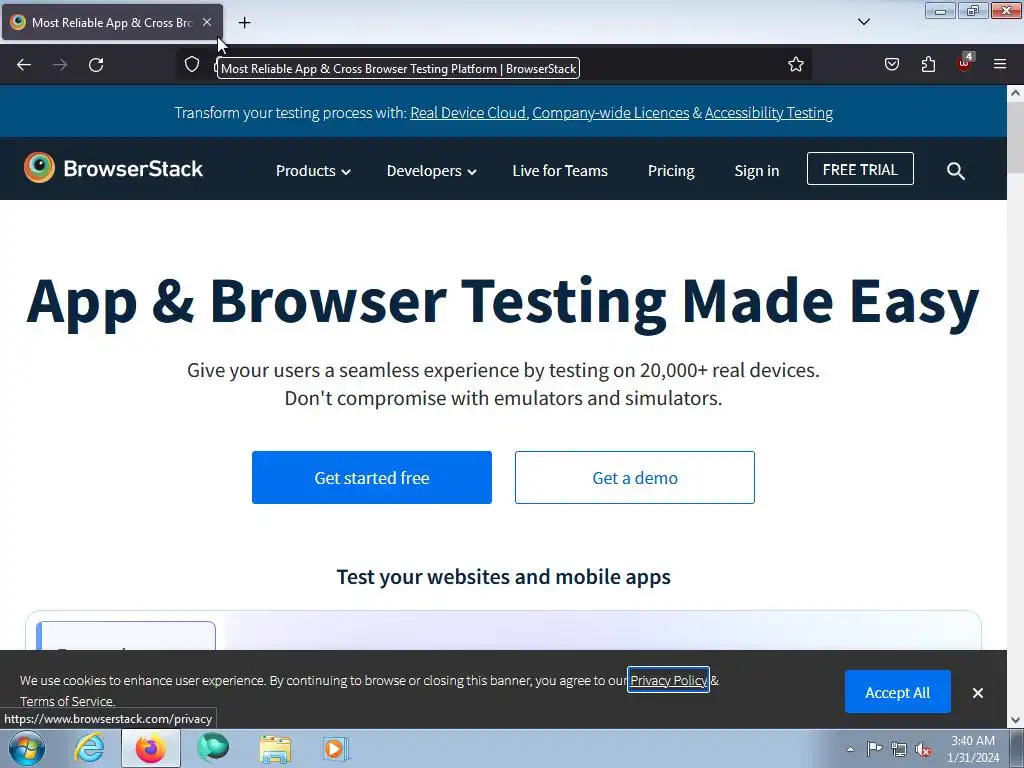1024x768 pixels.
Task: Open the Company-wide Licences link
Action: pos(611,113)
